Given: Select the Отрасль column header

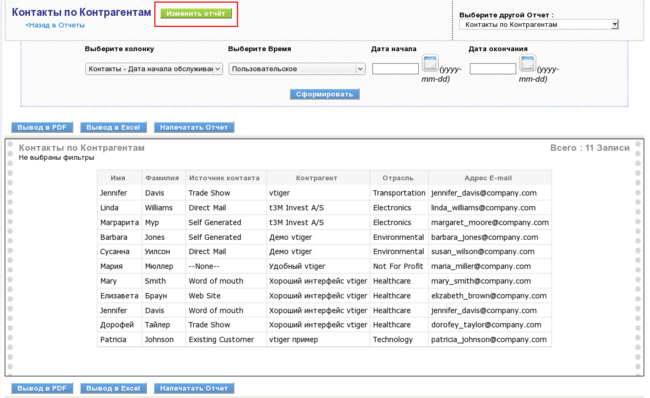Looking at the screenshot, I should [398, 178].
